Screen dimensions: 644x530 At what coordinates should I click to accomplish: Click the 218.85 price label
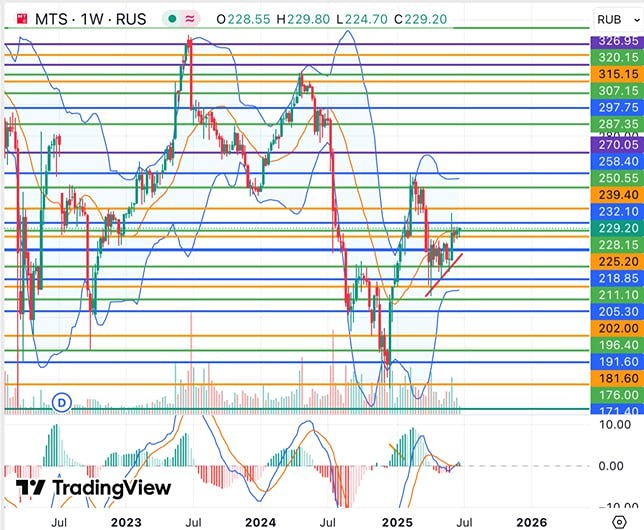click(617, 279)
